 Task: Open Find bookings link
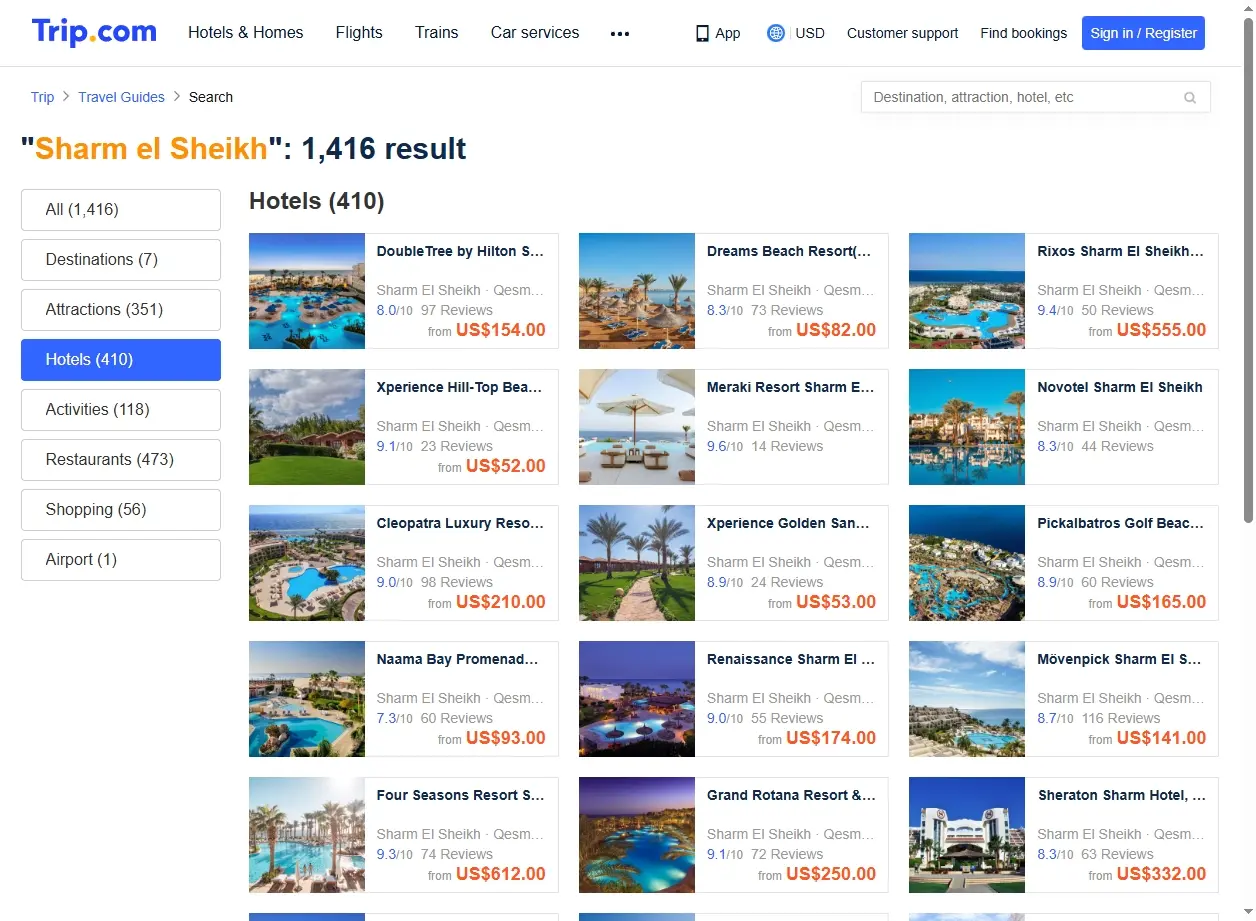pyautogui.click(x=1024, y=33)
